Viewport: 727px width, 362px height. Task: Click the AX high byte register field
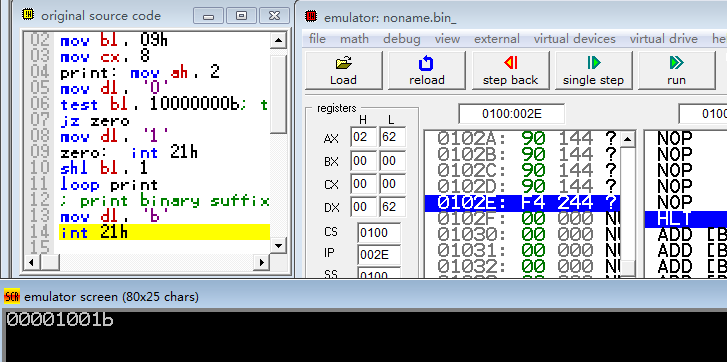[x=364, y=138]
